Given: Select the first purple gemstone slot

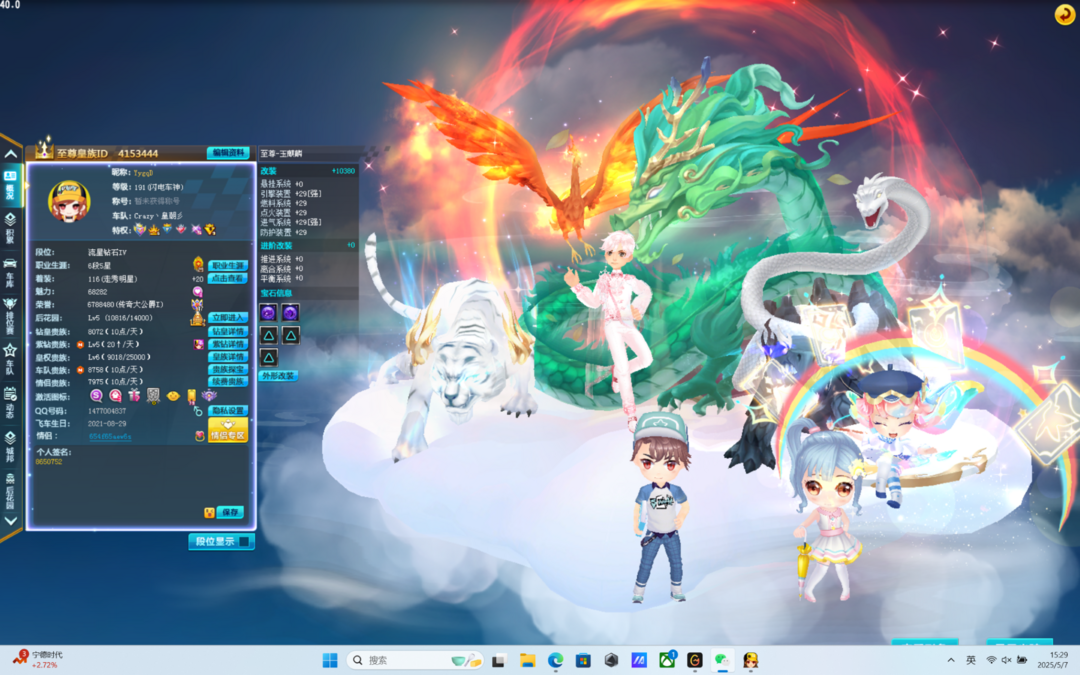Looking at the screenshot, I should [x=269, y=313].
